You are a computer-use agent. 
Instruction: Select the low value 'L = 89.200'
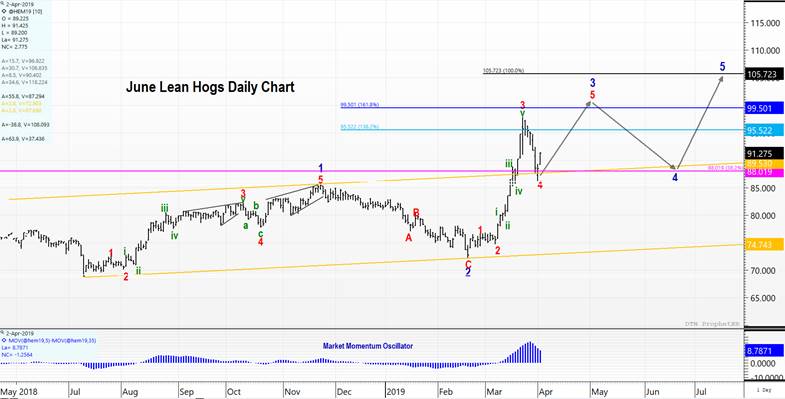(14, 32)
